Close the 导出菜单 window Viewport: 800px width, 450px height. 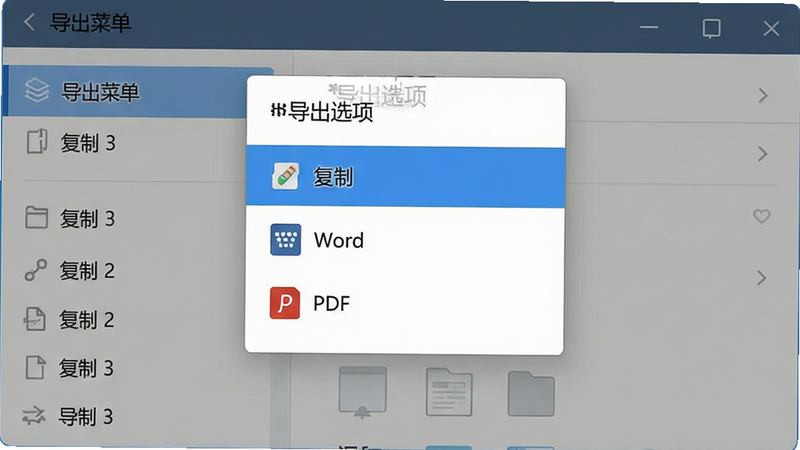pos(771,28)
